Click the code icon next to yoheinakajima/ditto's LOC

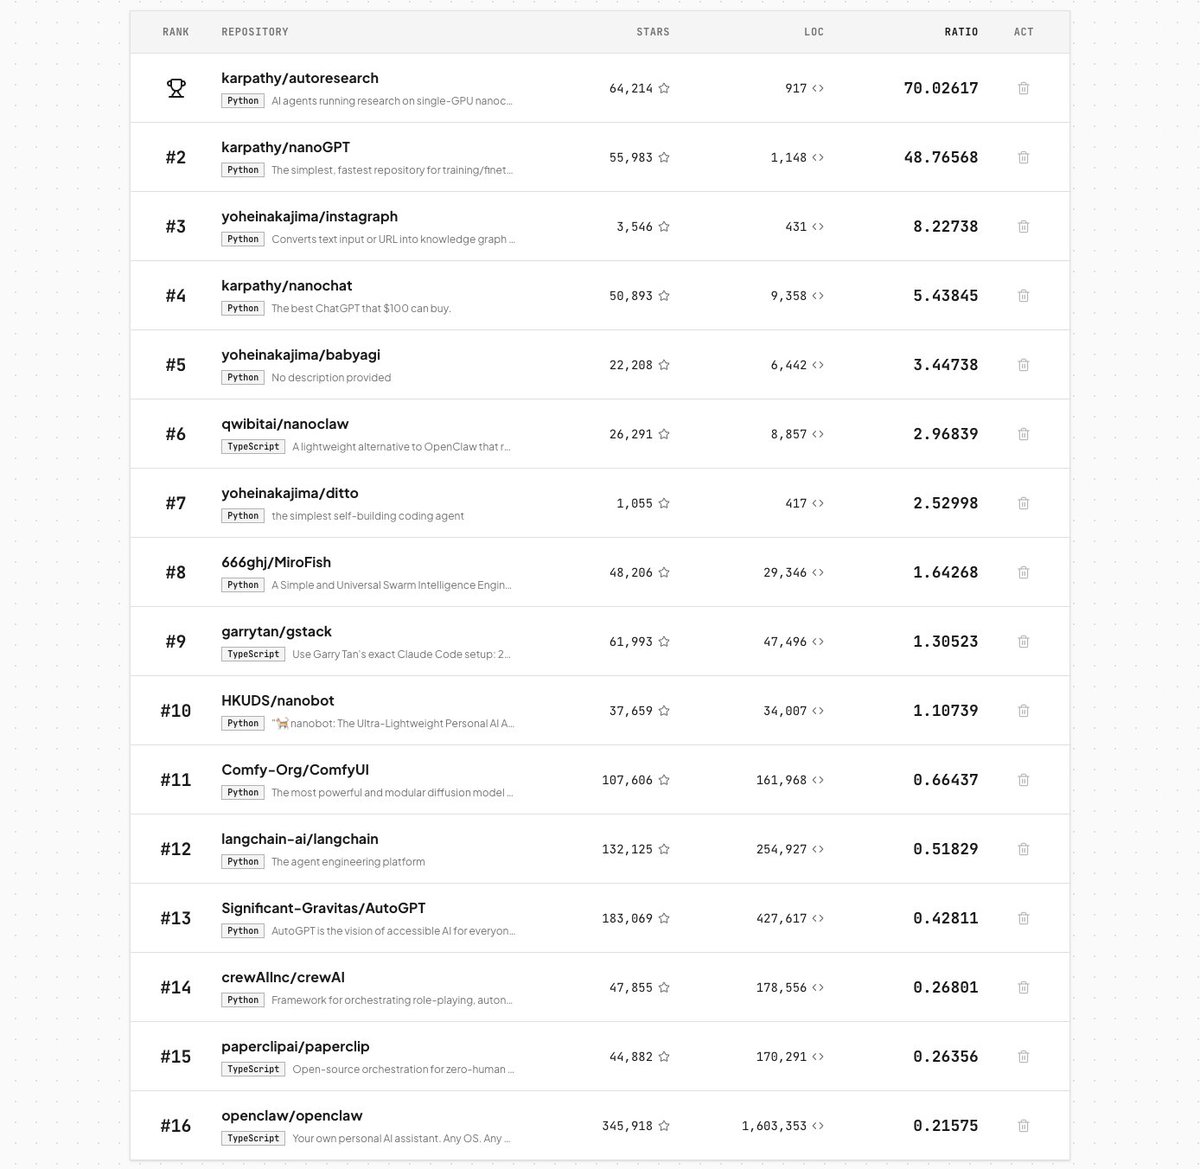[x=818, y=503]
